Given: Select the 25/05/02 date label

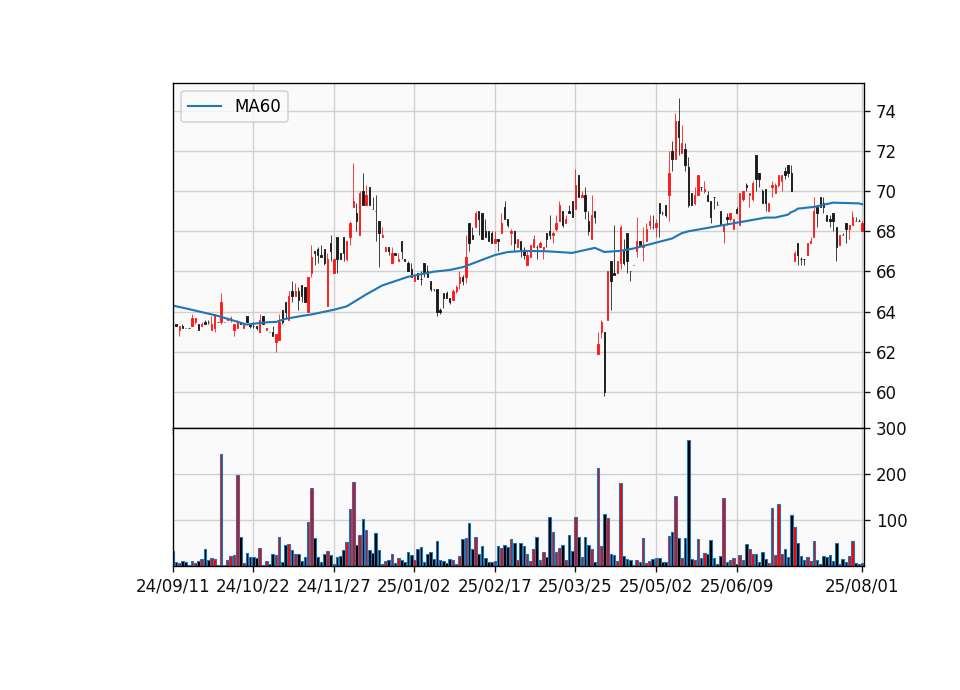Looking at the screenshot, I should coord(656,586).
